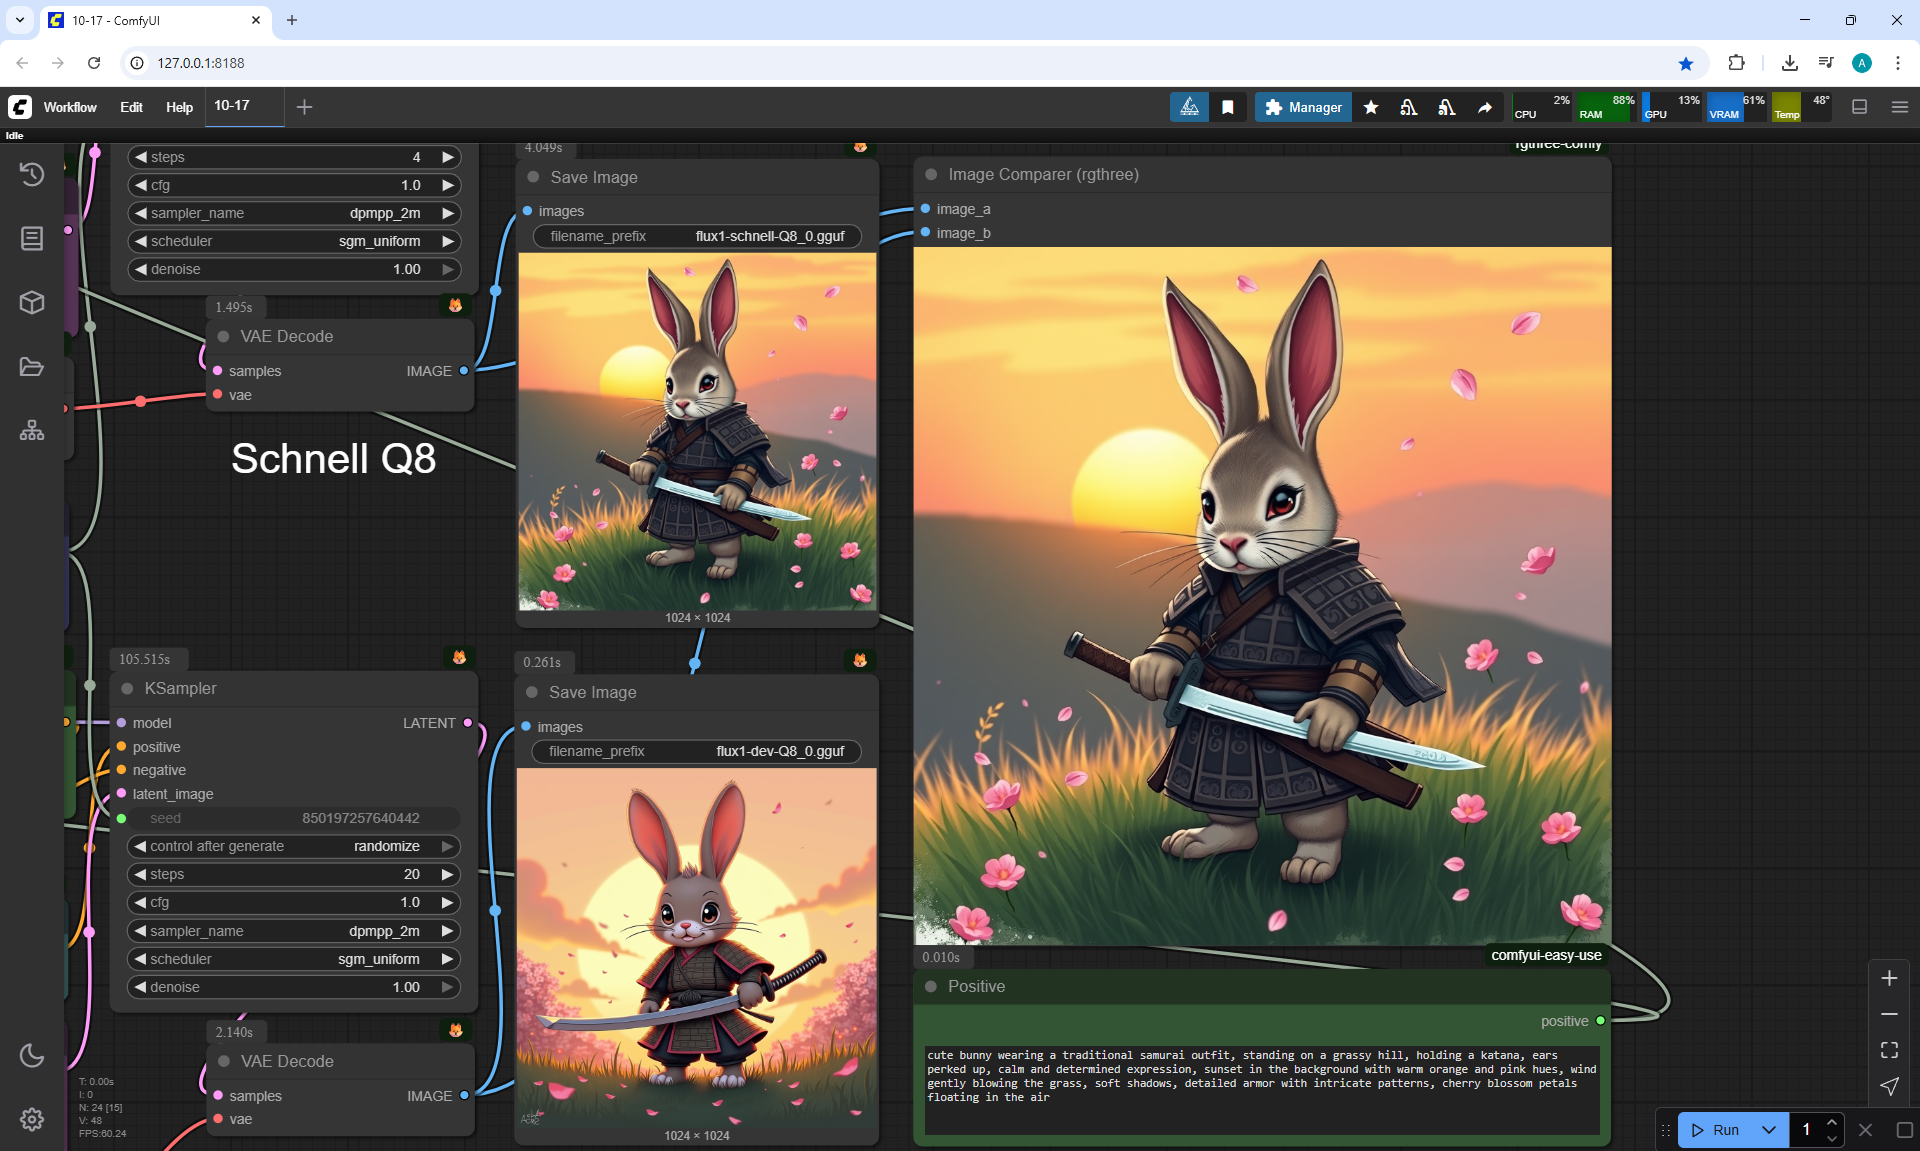This screenshot has height=1151, width=1920.
Task: Collapse the Image Comparer node dot
Action: [x=931, y=174]
